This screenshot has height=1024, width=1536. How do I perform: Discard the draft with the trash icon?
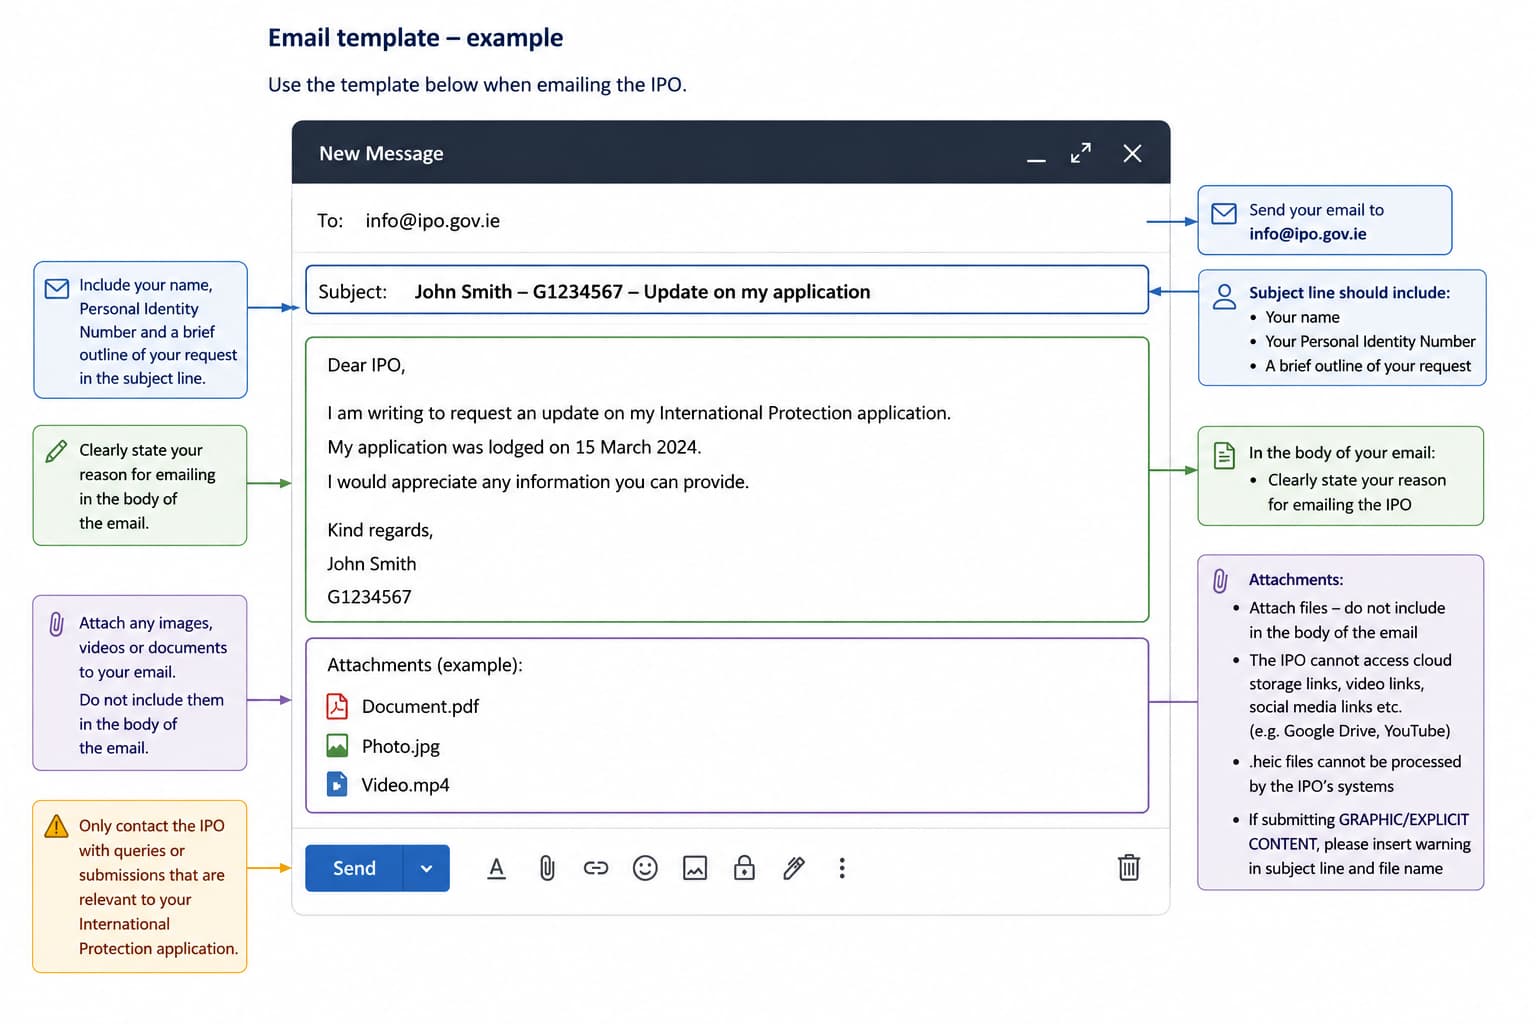coord(1128,867)
